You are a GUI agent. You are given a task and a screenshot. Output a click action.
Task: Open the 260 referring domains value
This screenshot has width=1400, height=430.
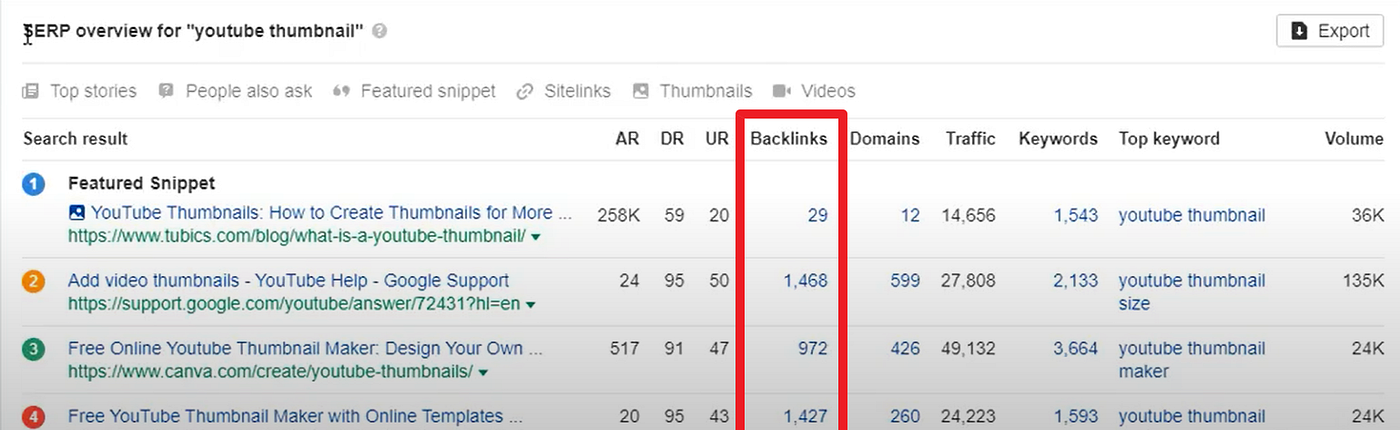pyautogui.click(x=905, y=417)
